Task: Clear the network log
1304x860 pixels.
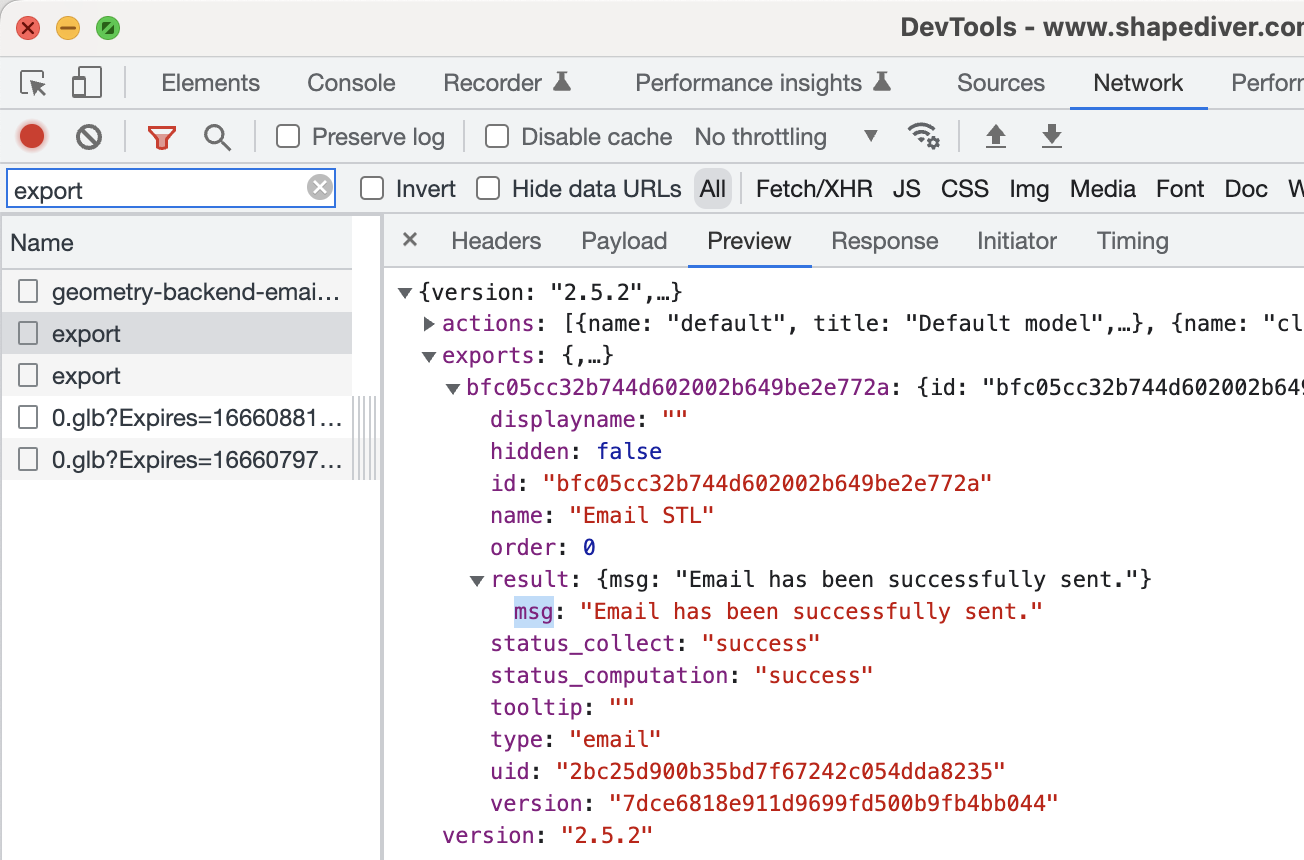Action: tap(89, 137)
